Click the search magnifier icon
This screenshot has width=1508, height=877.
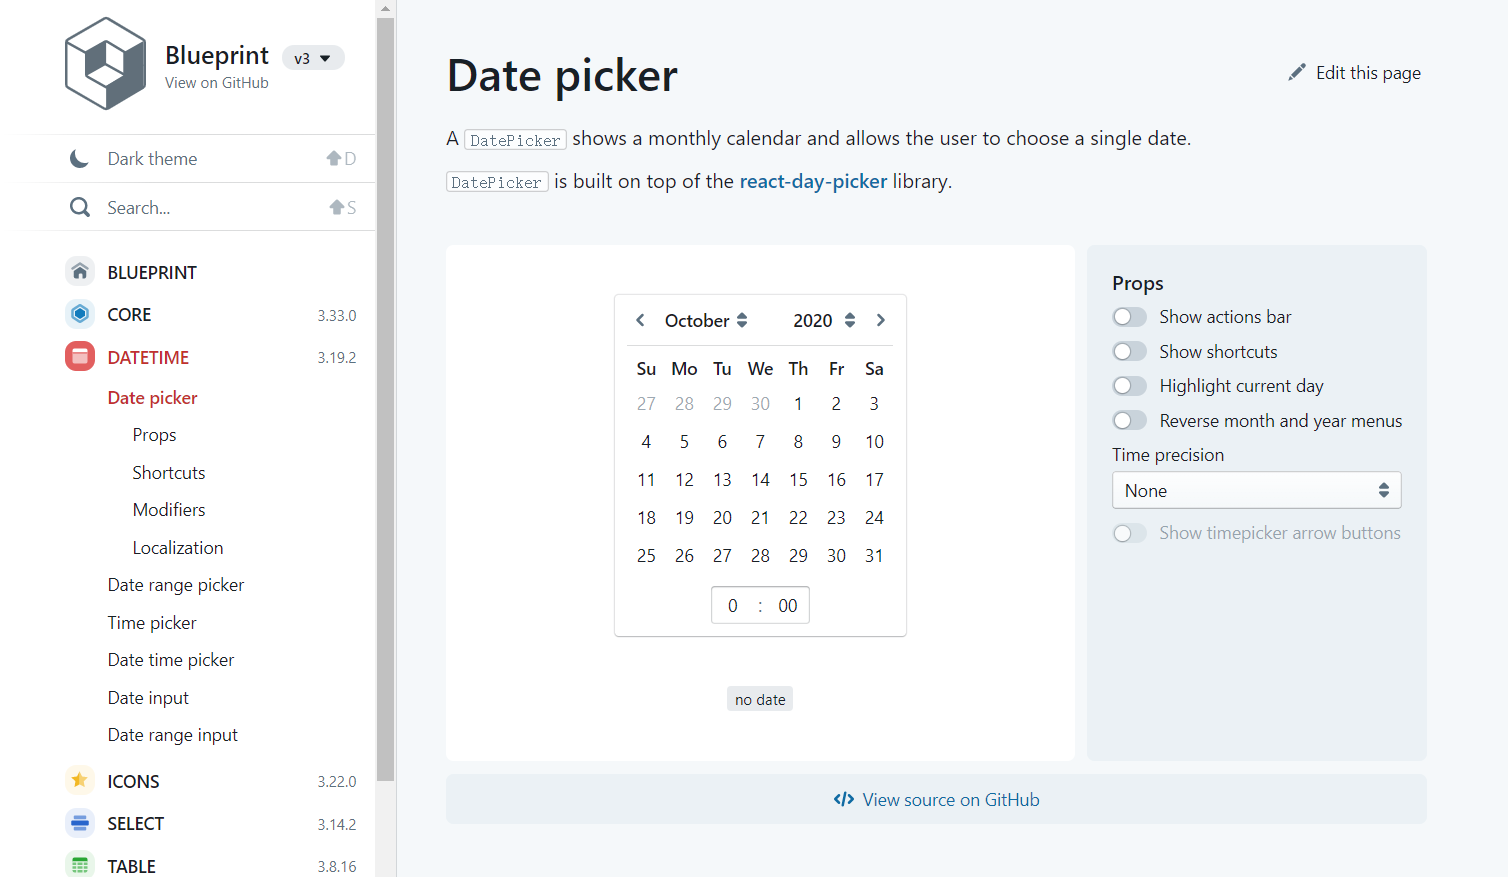click(x=80, y=207)
